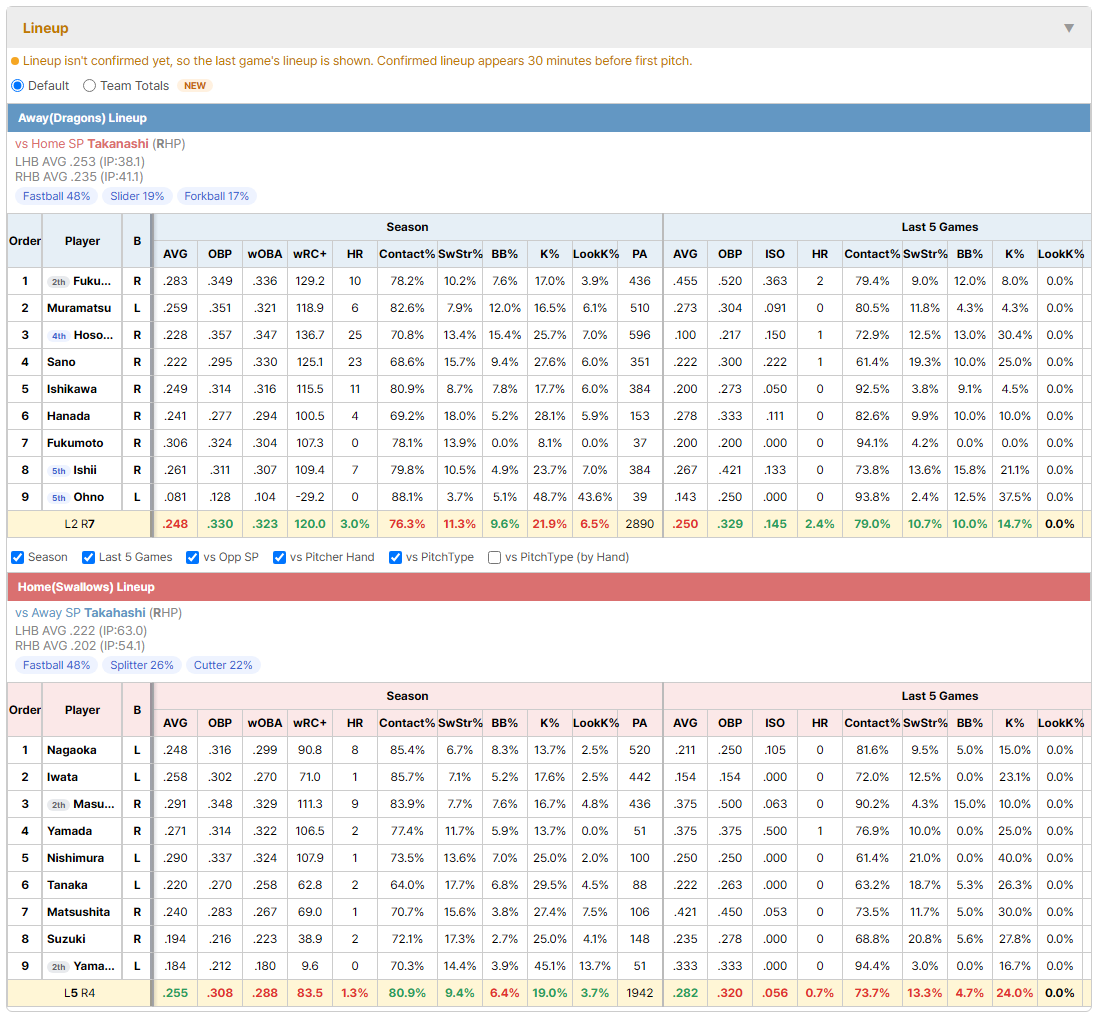Open player Suzuki's name
This screenshot has width=1098, height=1018.
[x=67, y=940]
